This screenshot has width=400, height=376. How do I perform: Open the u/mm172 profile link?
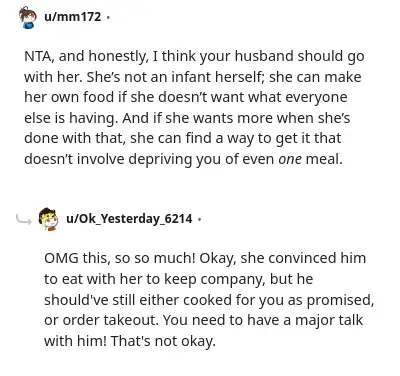click(72, 16)
